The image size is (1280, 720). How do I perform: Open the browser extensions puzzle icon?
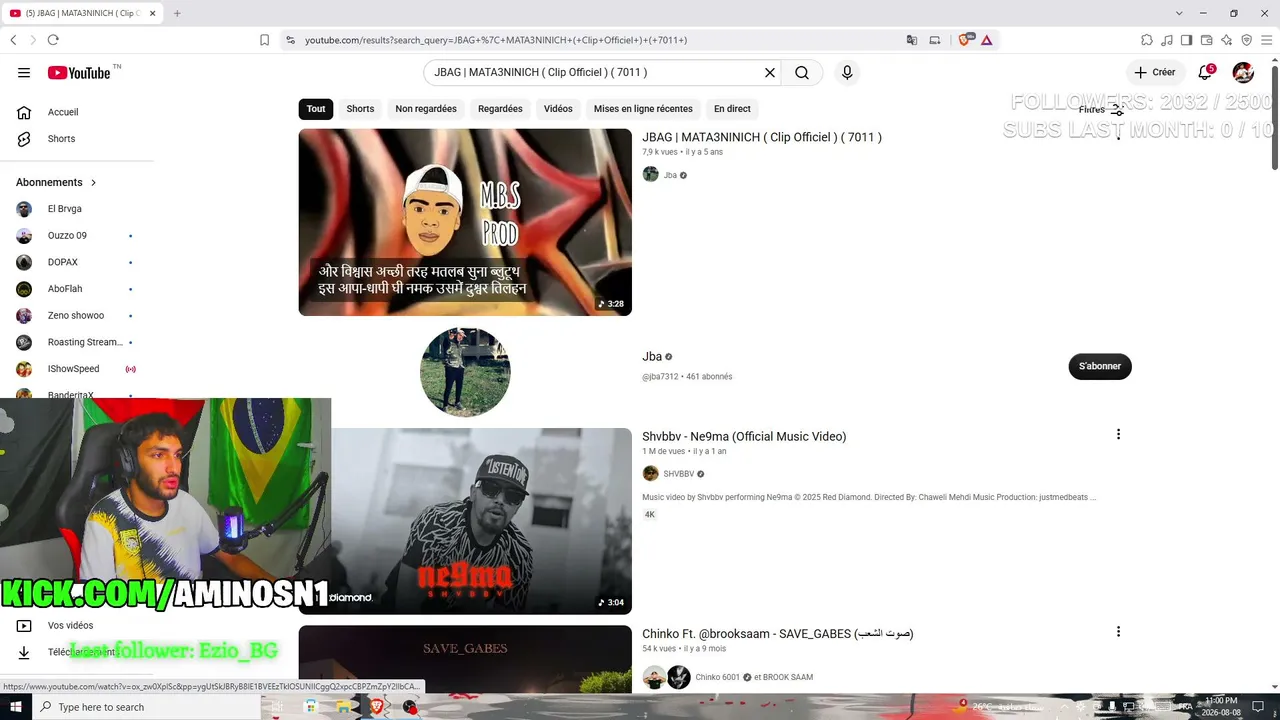pos(1147,40)
